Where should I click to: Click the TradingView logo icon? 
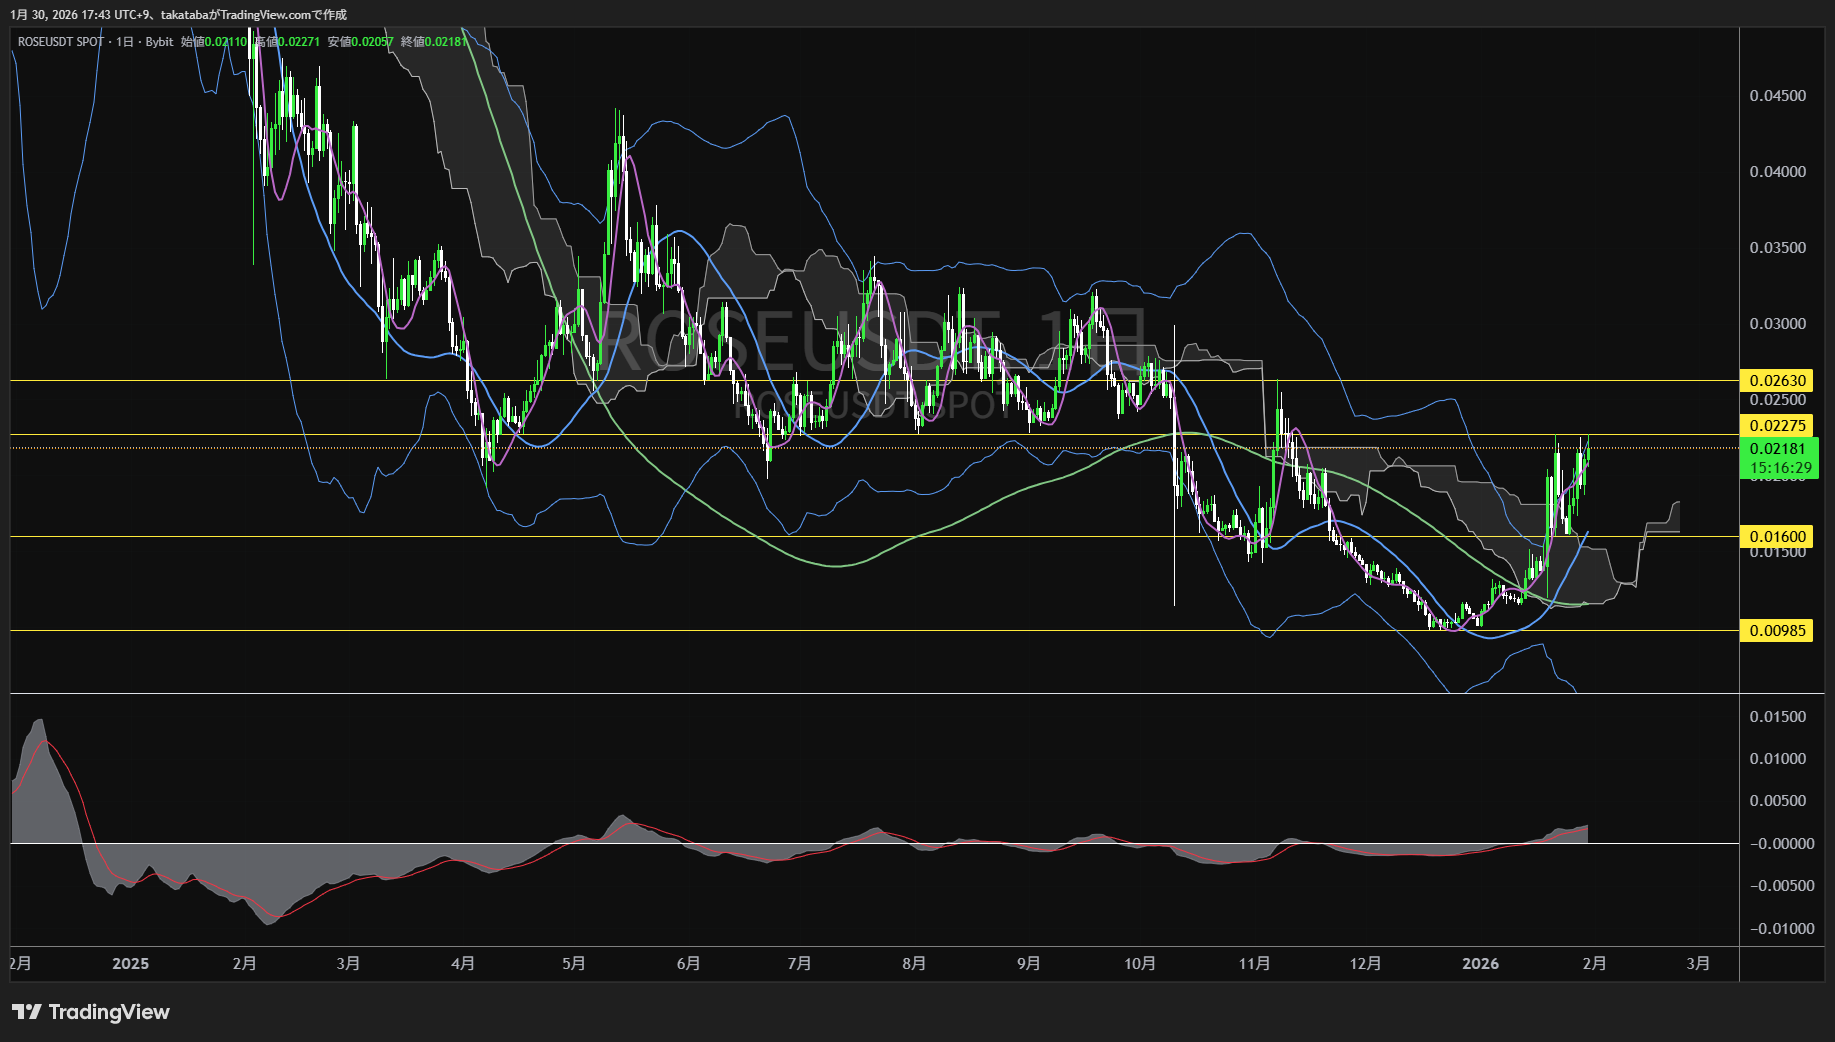[27, 1012]
